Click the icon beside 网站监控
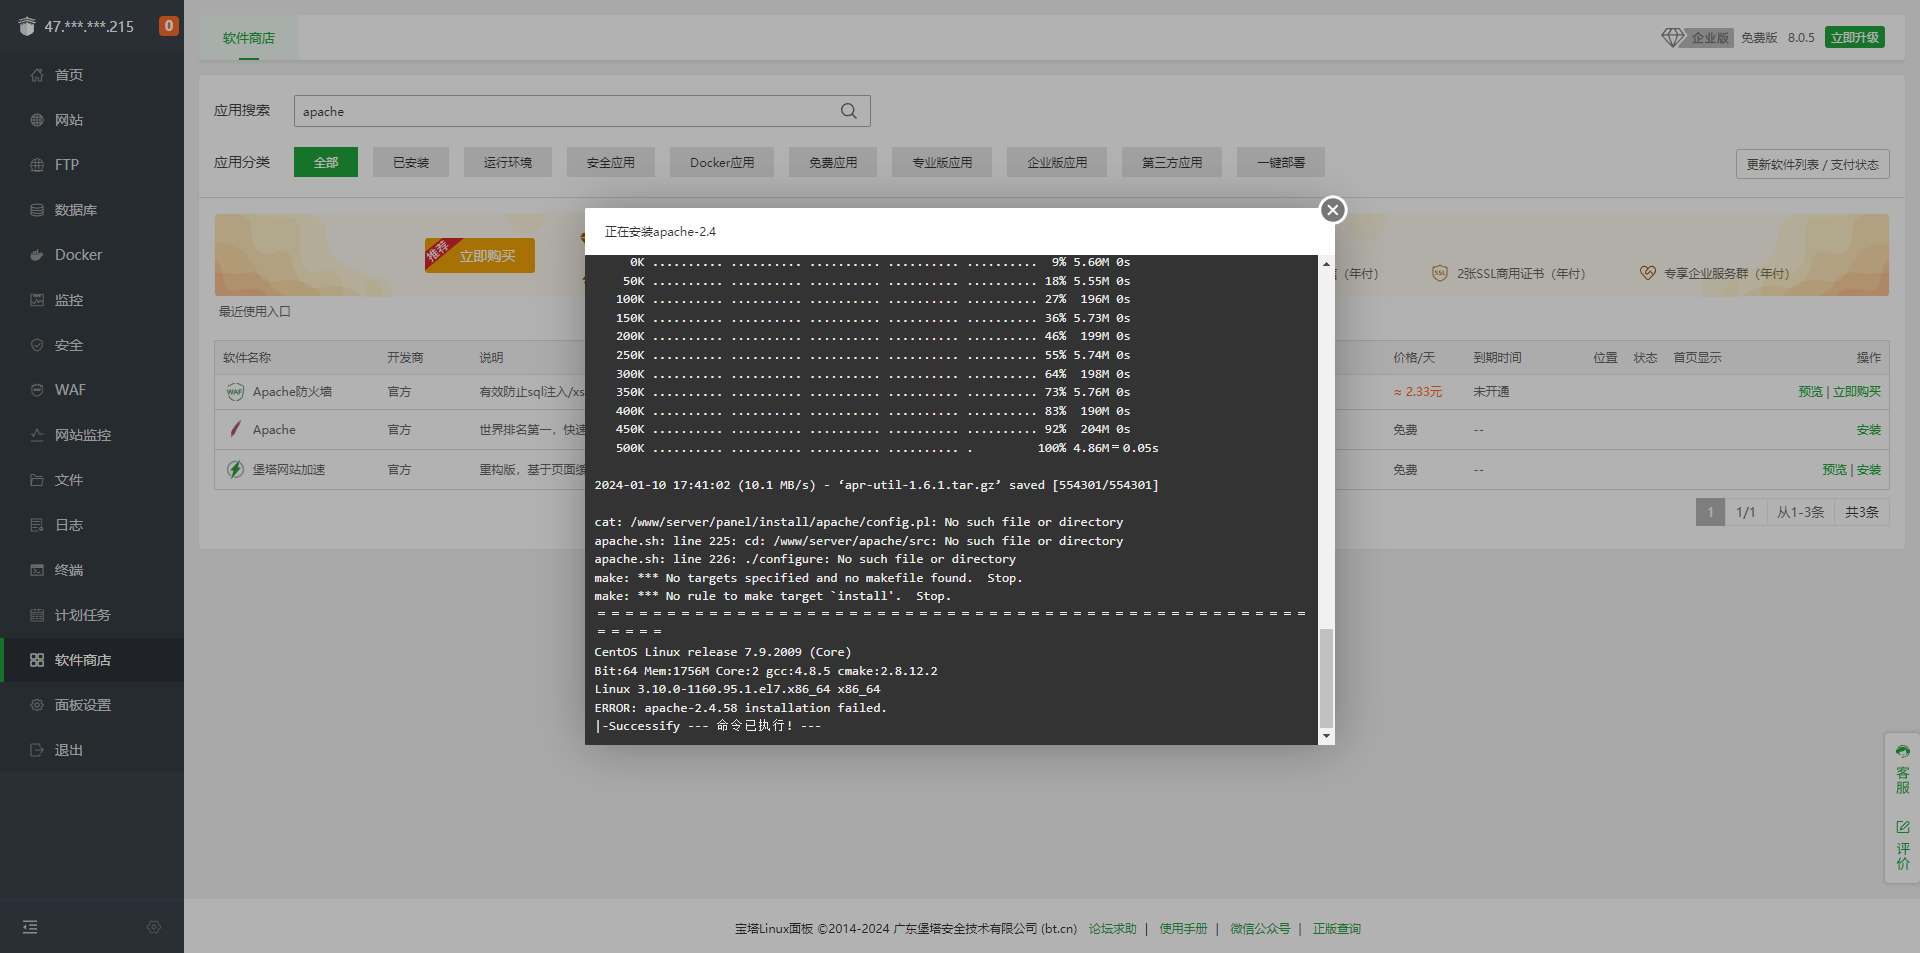Image resolution: width=1920 pixels, height=953 pixels. tap(37, 435)
